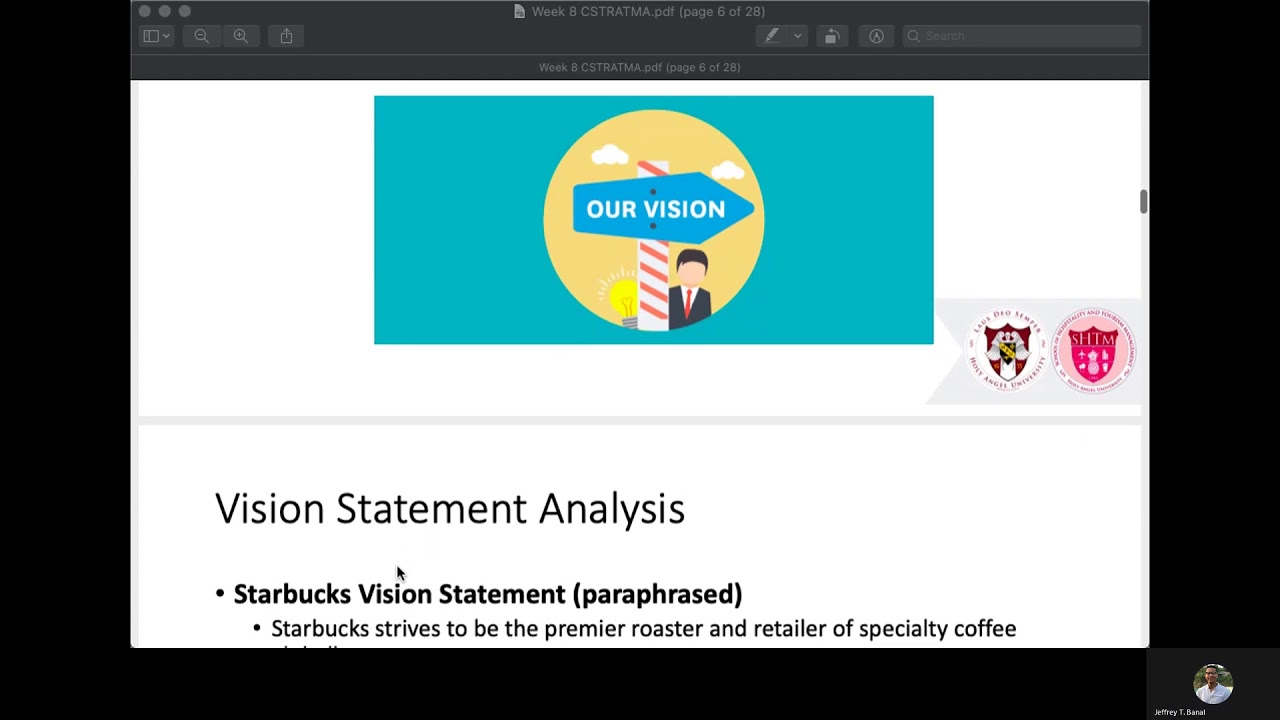The width and height of the screenshot is (1280, 720).
Task: Focus the Search field
Action: point(1021,36)
